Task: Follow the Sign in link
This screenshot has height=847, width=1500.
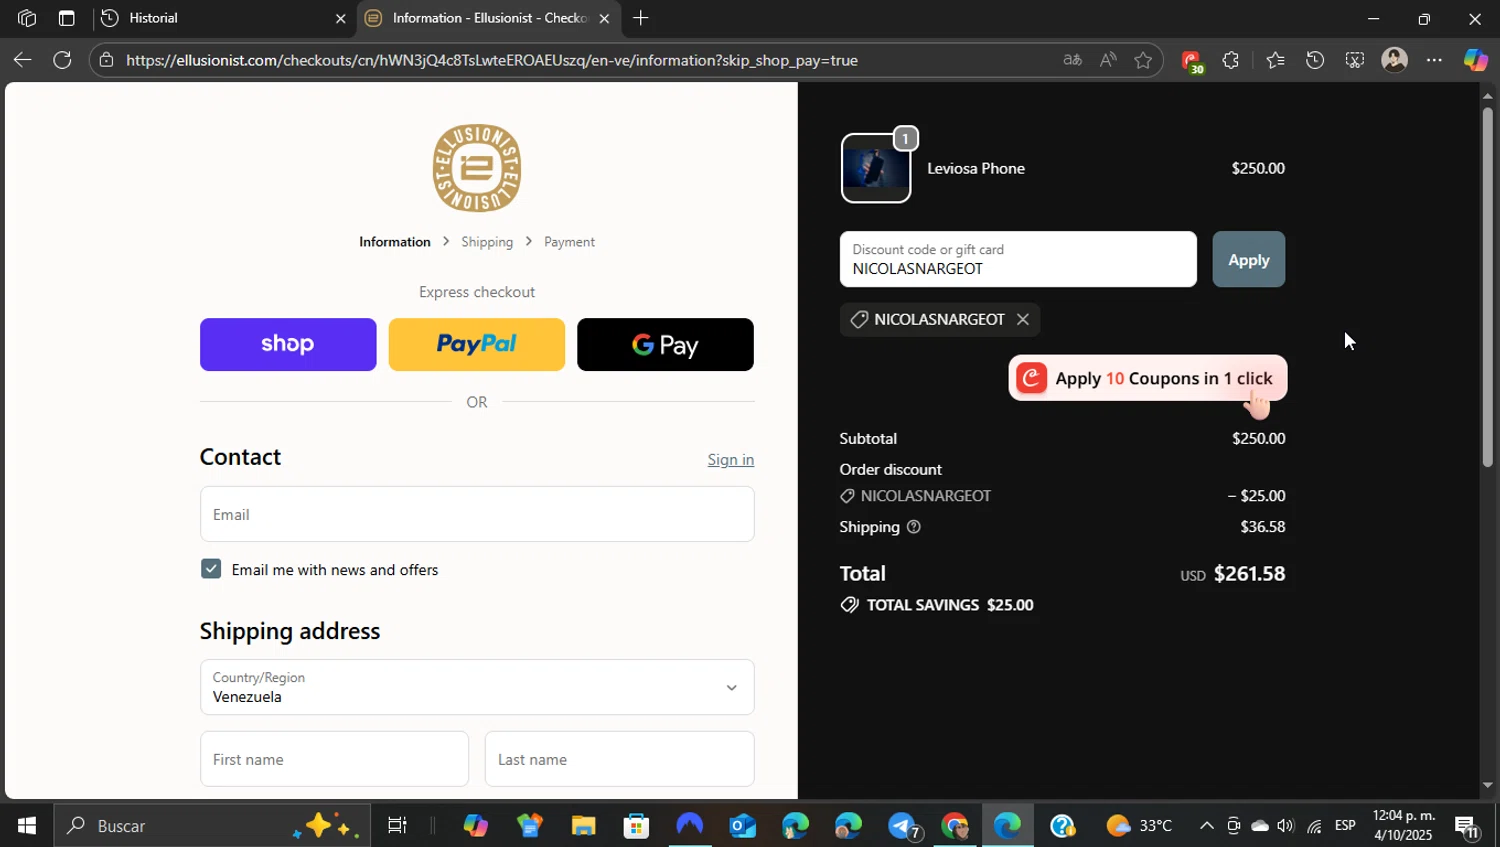Action: pyautogui.click(x=731, y=460)
